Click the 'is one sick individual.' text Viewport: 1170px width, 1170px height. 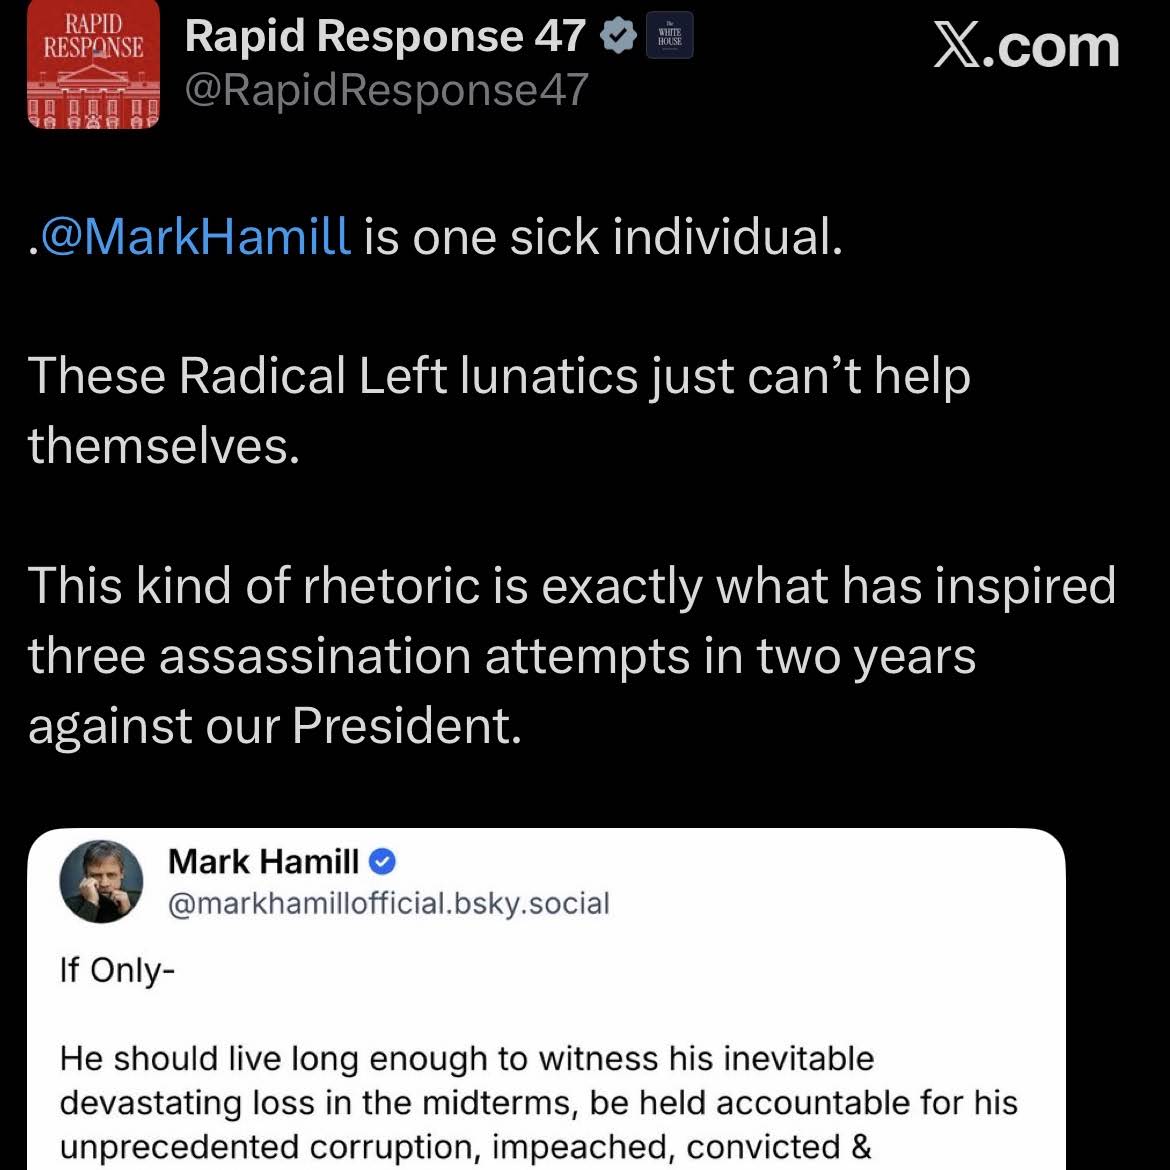(x=604, y=237)
